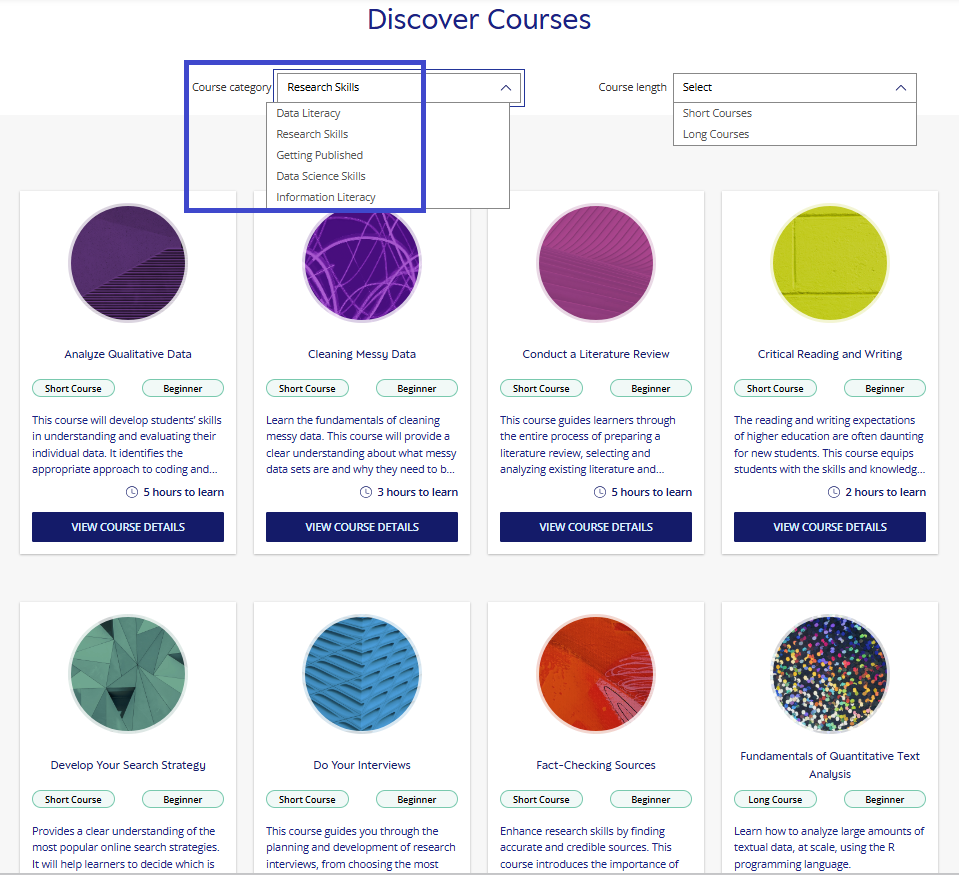The image size is (959, 875).
Task: Click the green Develop Your Search Strategy image
Action: click(x=127, y=674)
